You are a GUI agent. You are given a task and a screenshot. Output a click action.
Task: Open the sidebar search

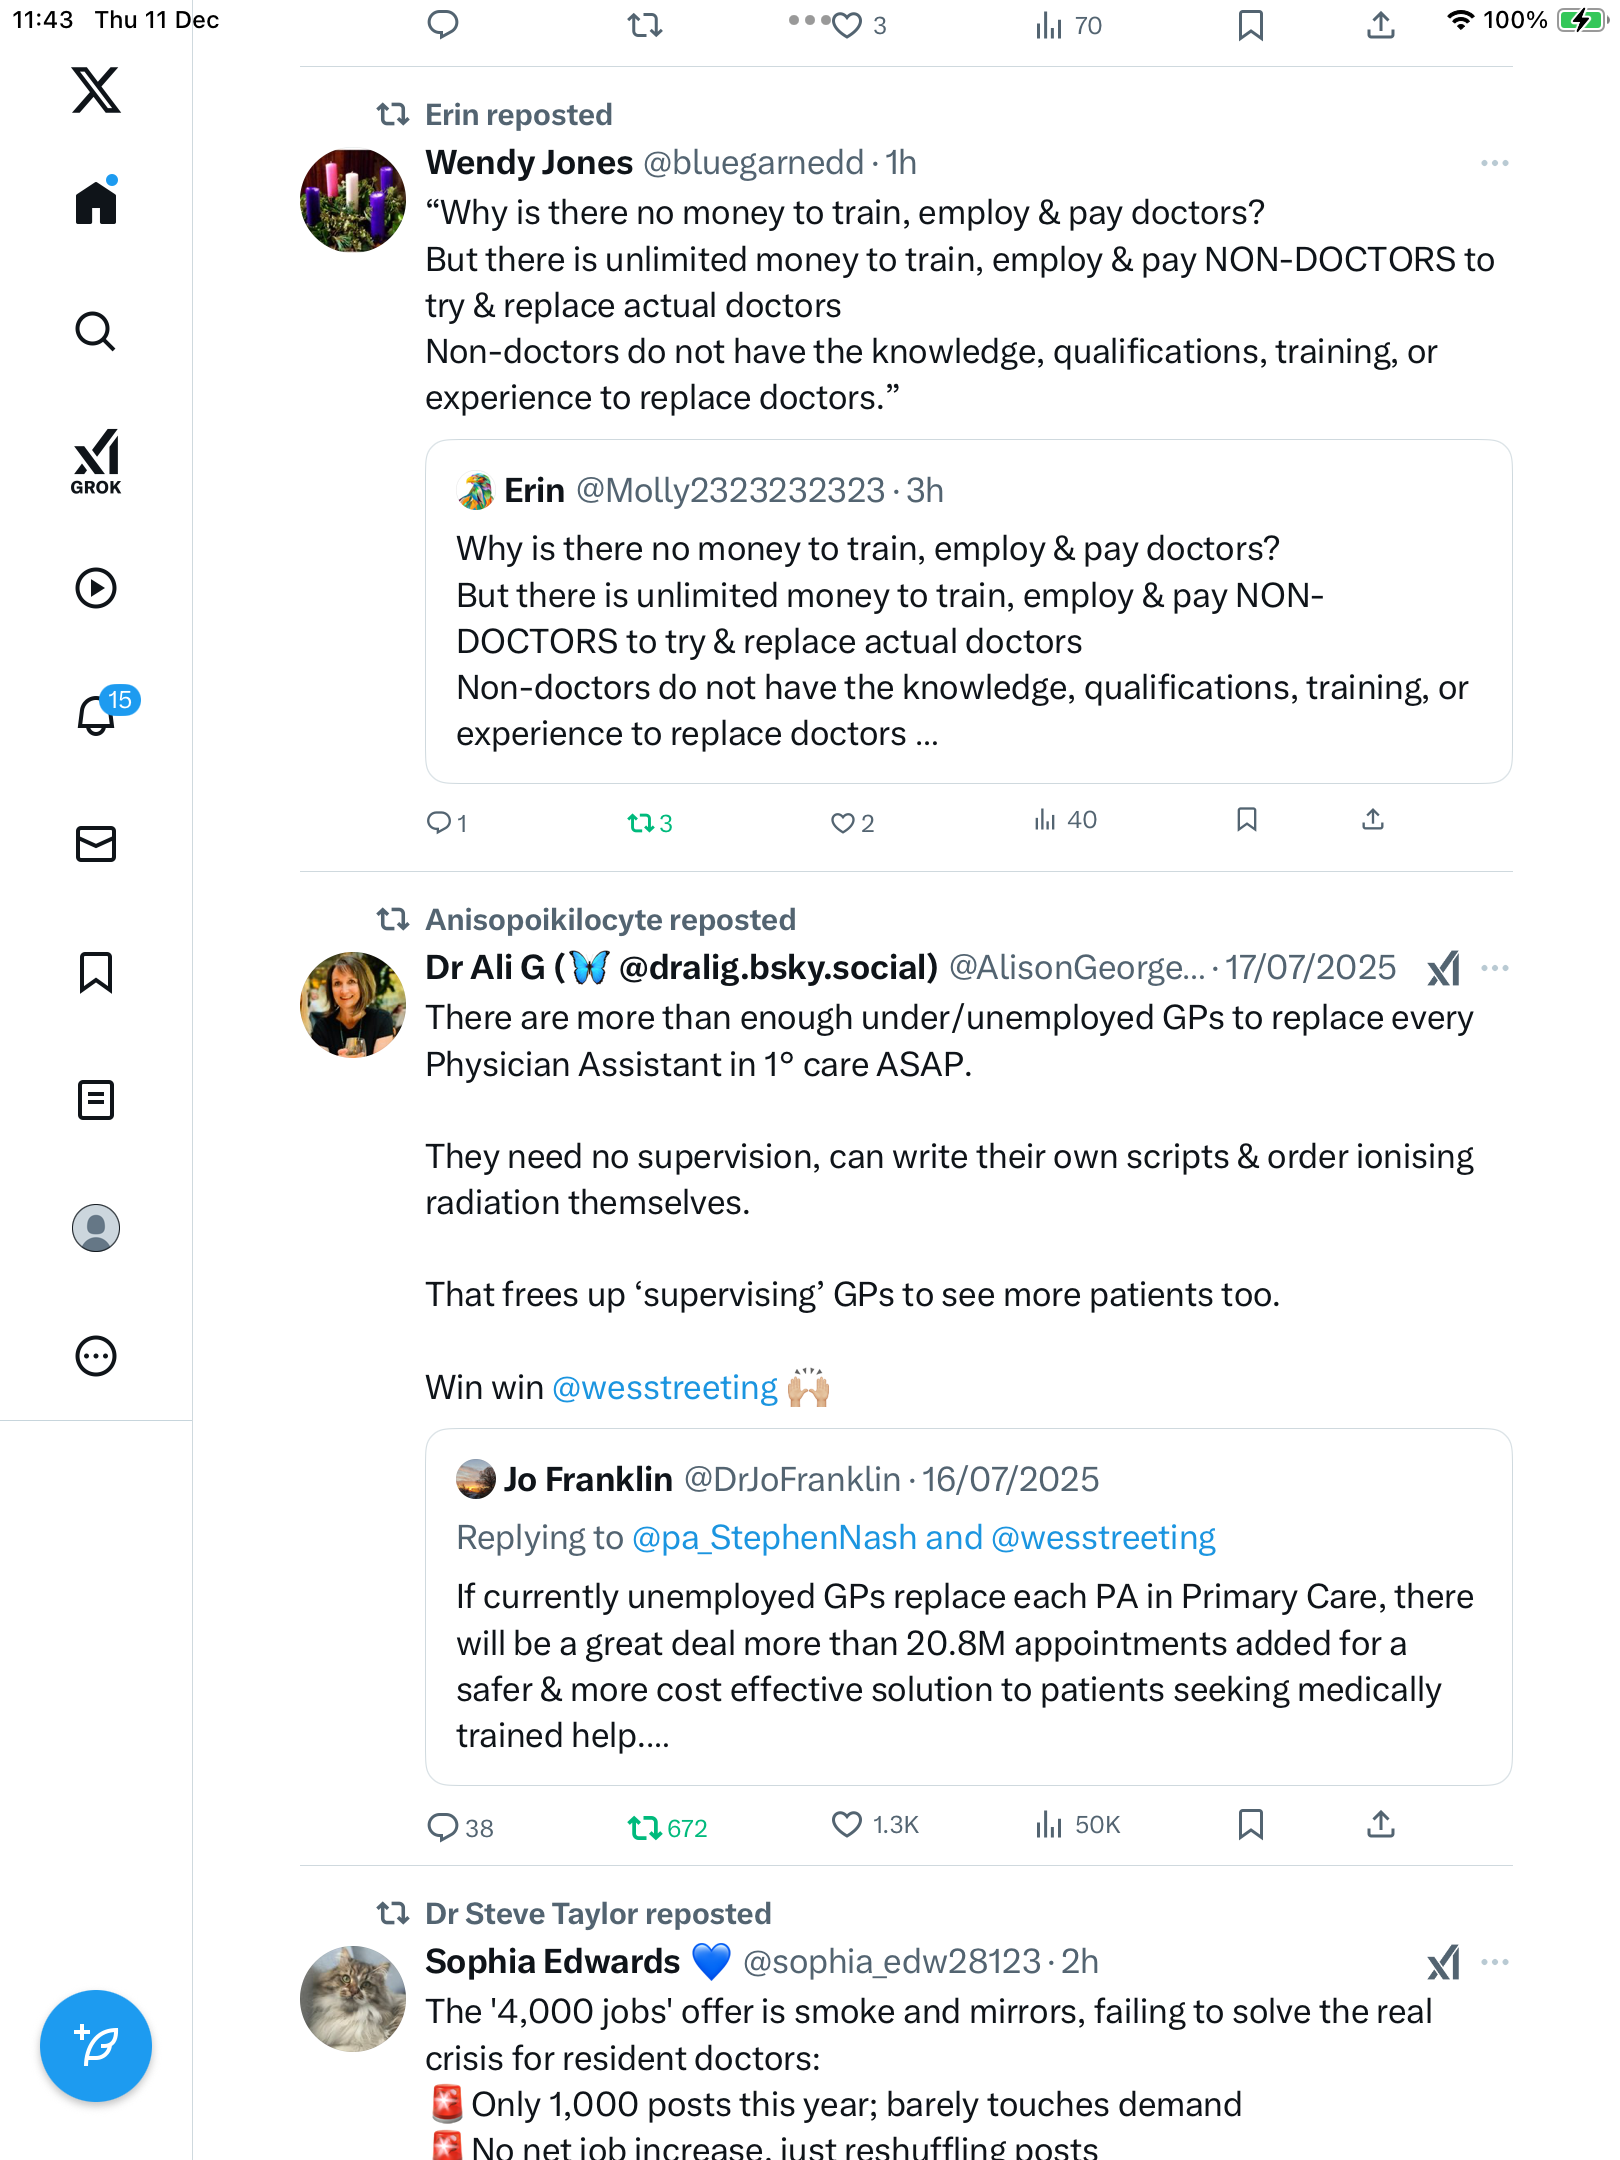tap(96, 331)
